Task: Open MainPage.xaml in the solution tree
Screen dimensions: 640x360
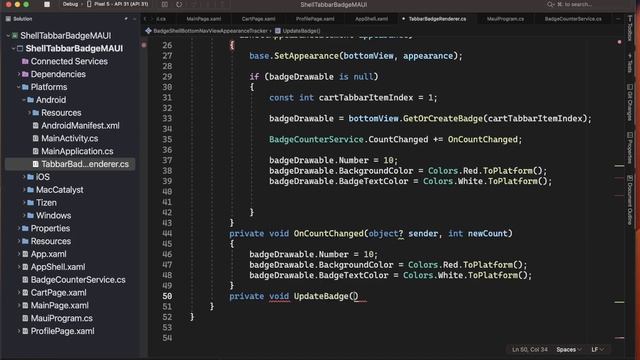Action: [60, 305]
